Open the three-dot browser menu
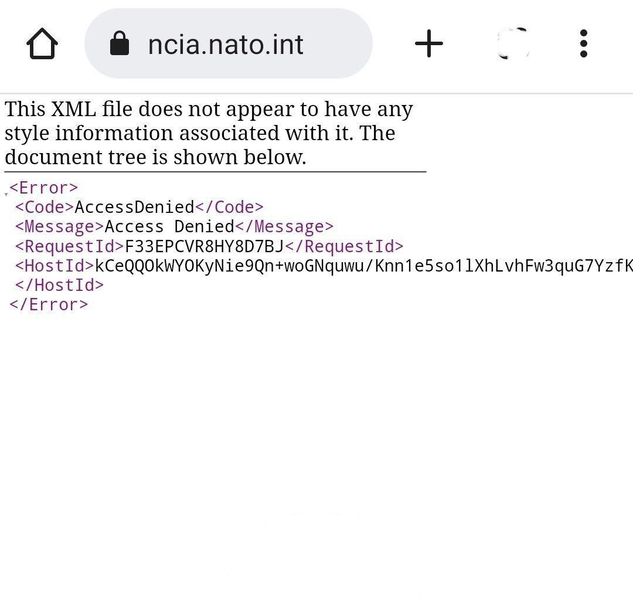Viewport: 633px width, 600px height. point(583,43)
